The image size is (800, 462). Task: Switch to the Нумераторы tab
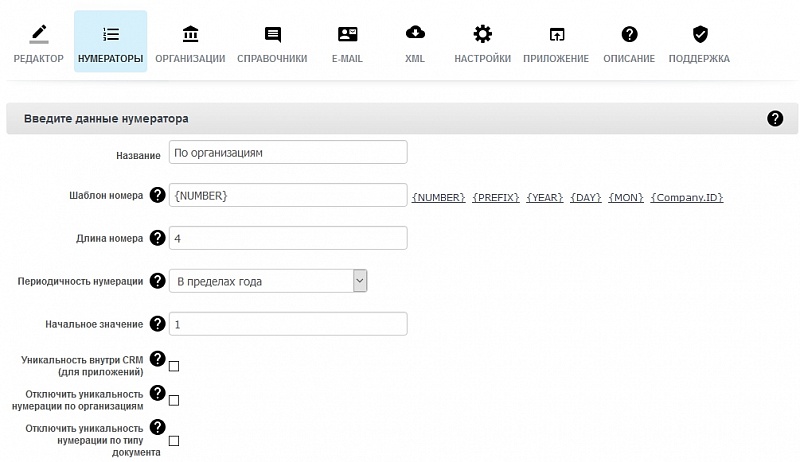110,42
